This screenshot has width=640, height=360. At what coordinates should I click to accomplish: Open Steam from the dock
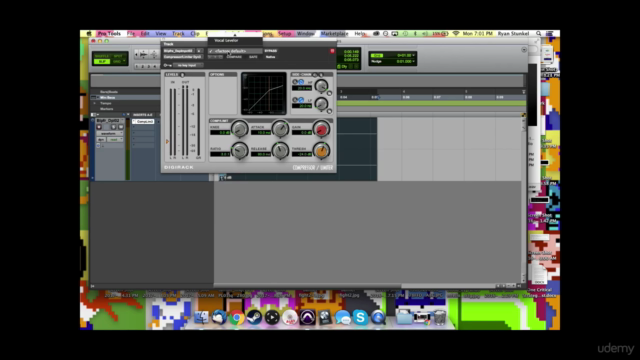(x=254, y=317)
